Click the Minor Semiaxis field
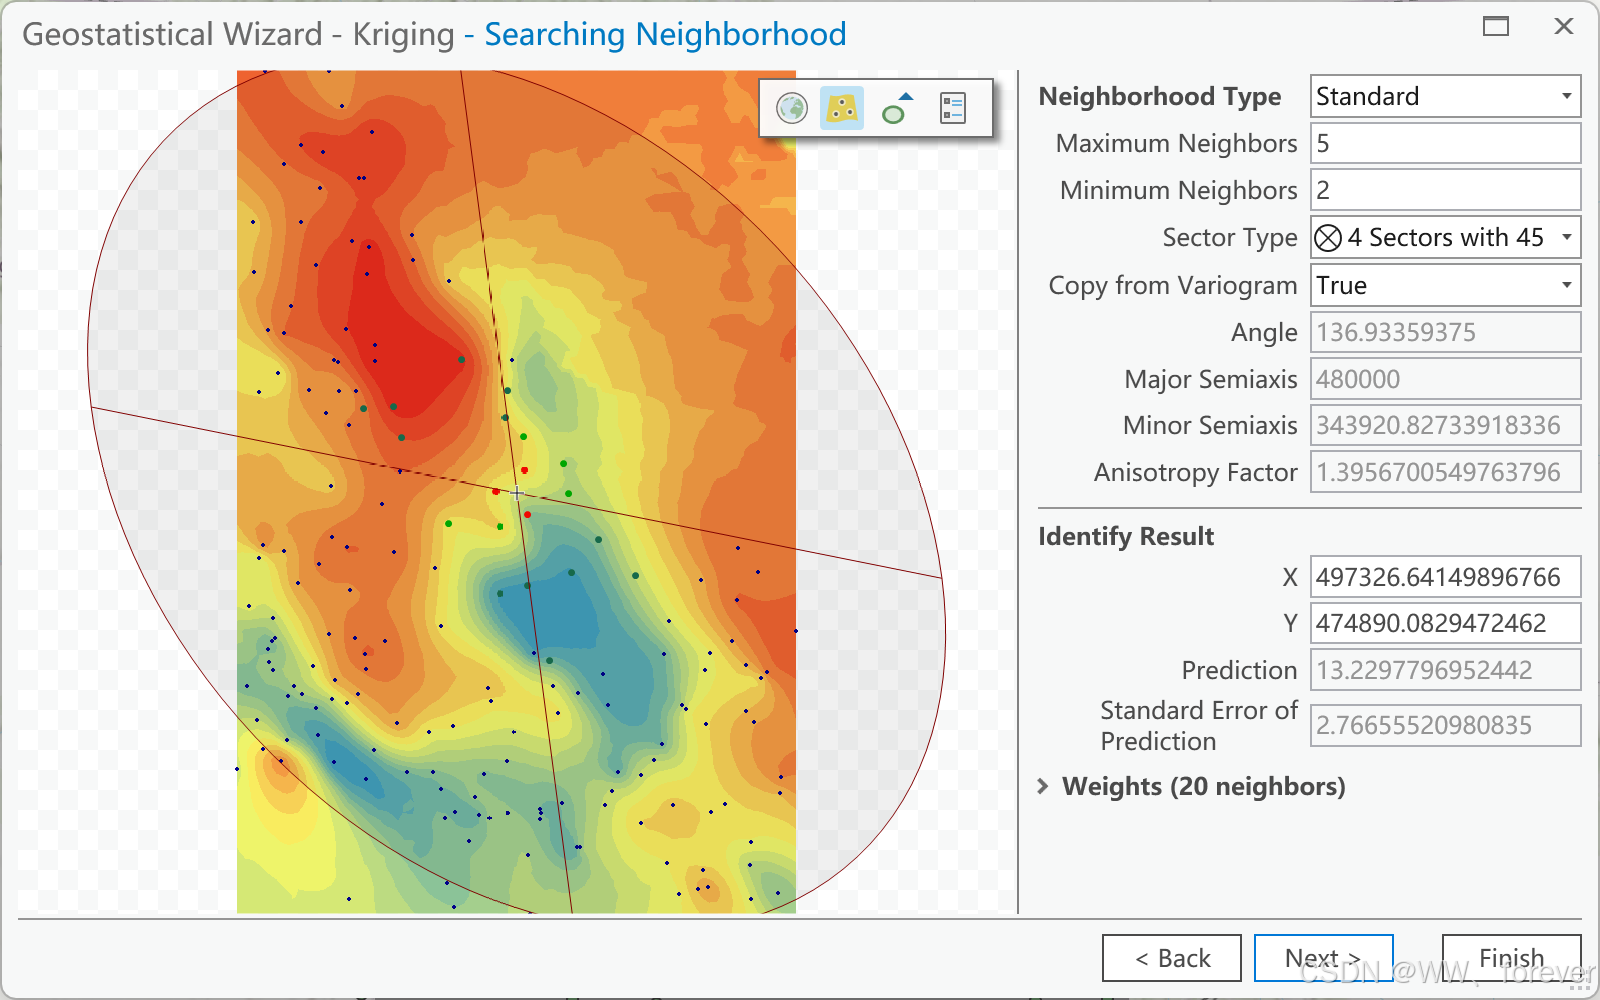 (x=1445, y=425)
